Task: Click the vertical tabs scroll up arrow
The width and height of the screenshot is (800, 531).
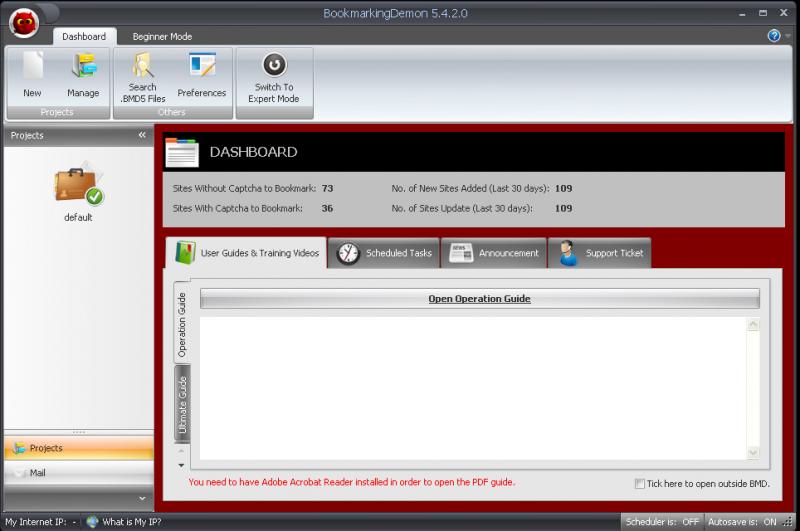Action: 181,451
